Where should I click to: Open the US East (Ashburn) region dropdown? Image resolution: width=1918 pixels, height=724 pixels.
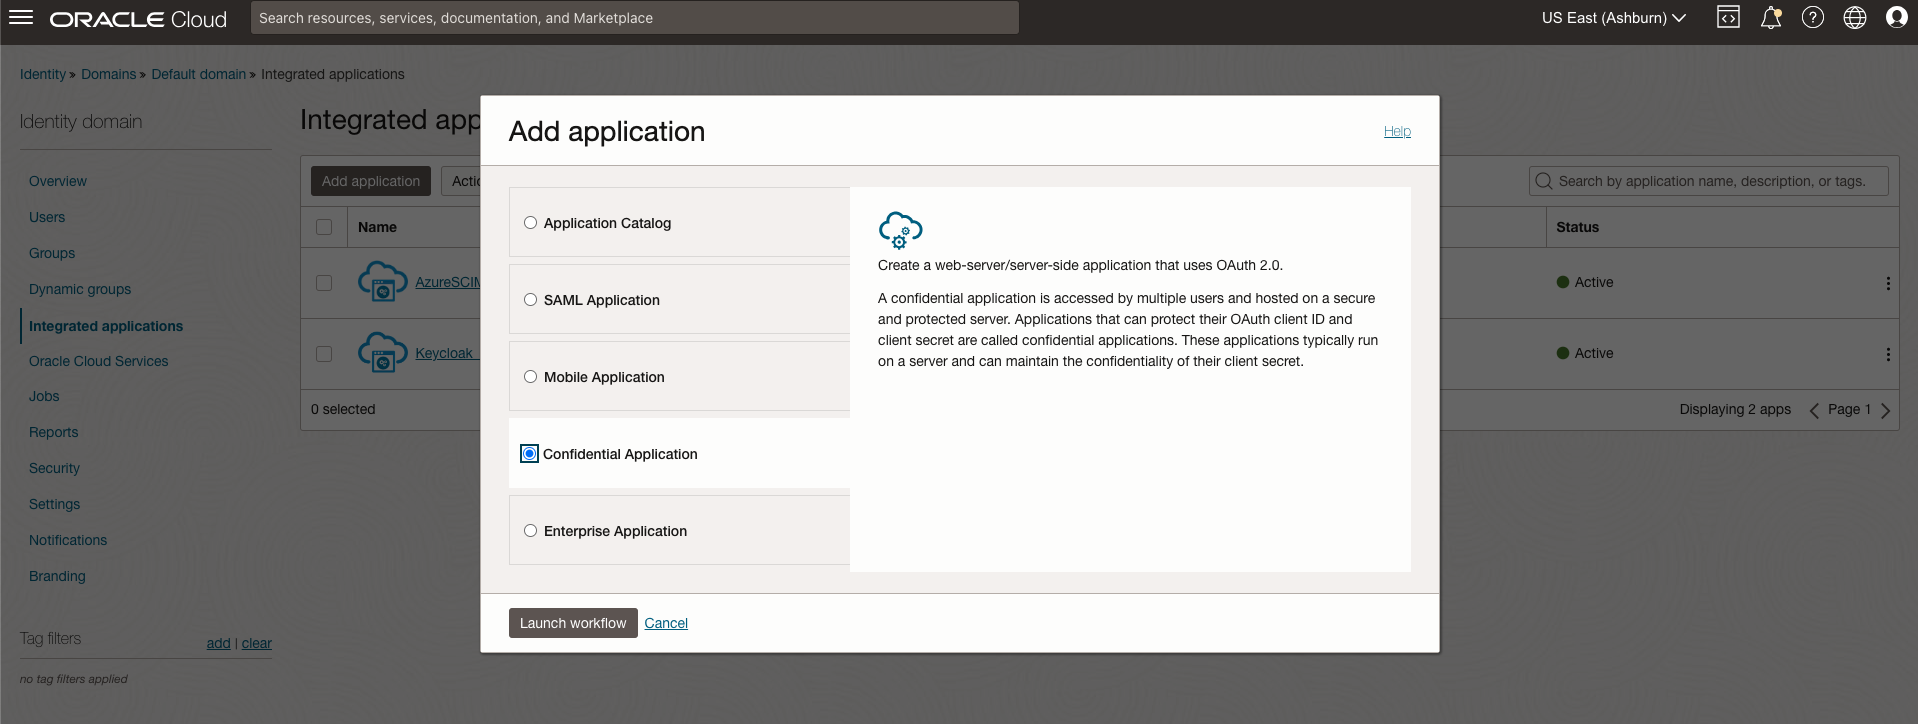1613,18
